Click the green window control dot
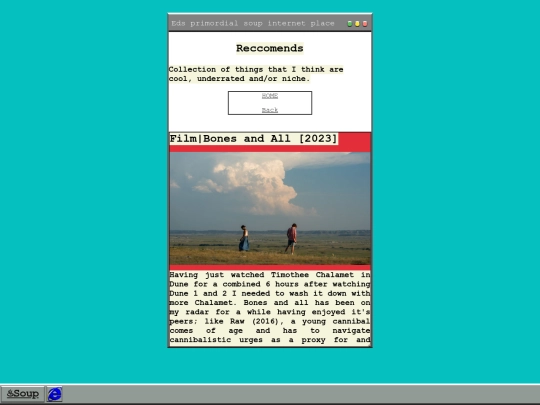 [x=350, y=24]
